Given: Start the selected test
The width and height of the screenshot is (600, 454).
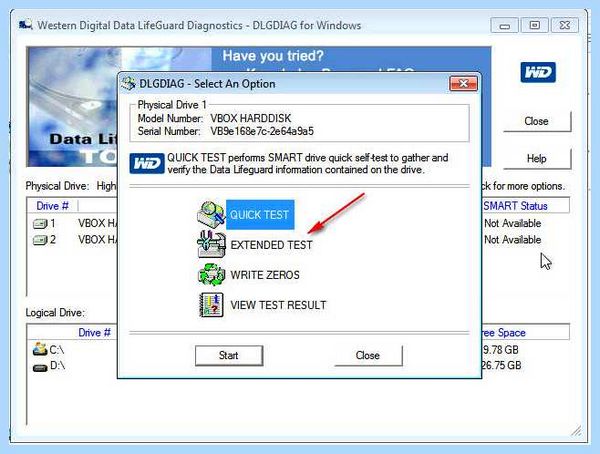Looking at the screenshot, I should coord(229,356).
